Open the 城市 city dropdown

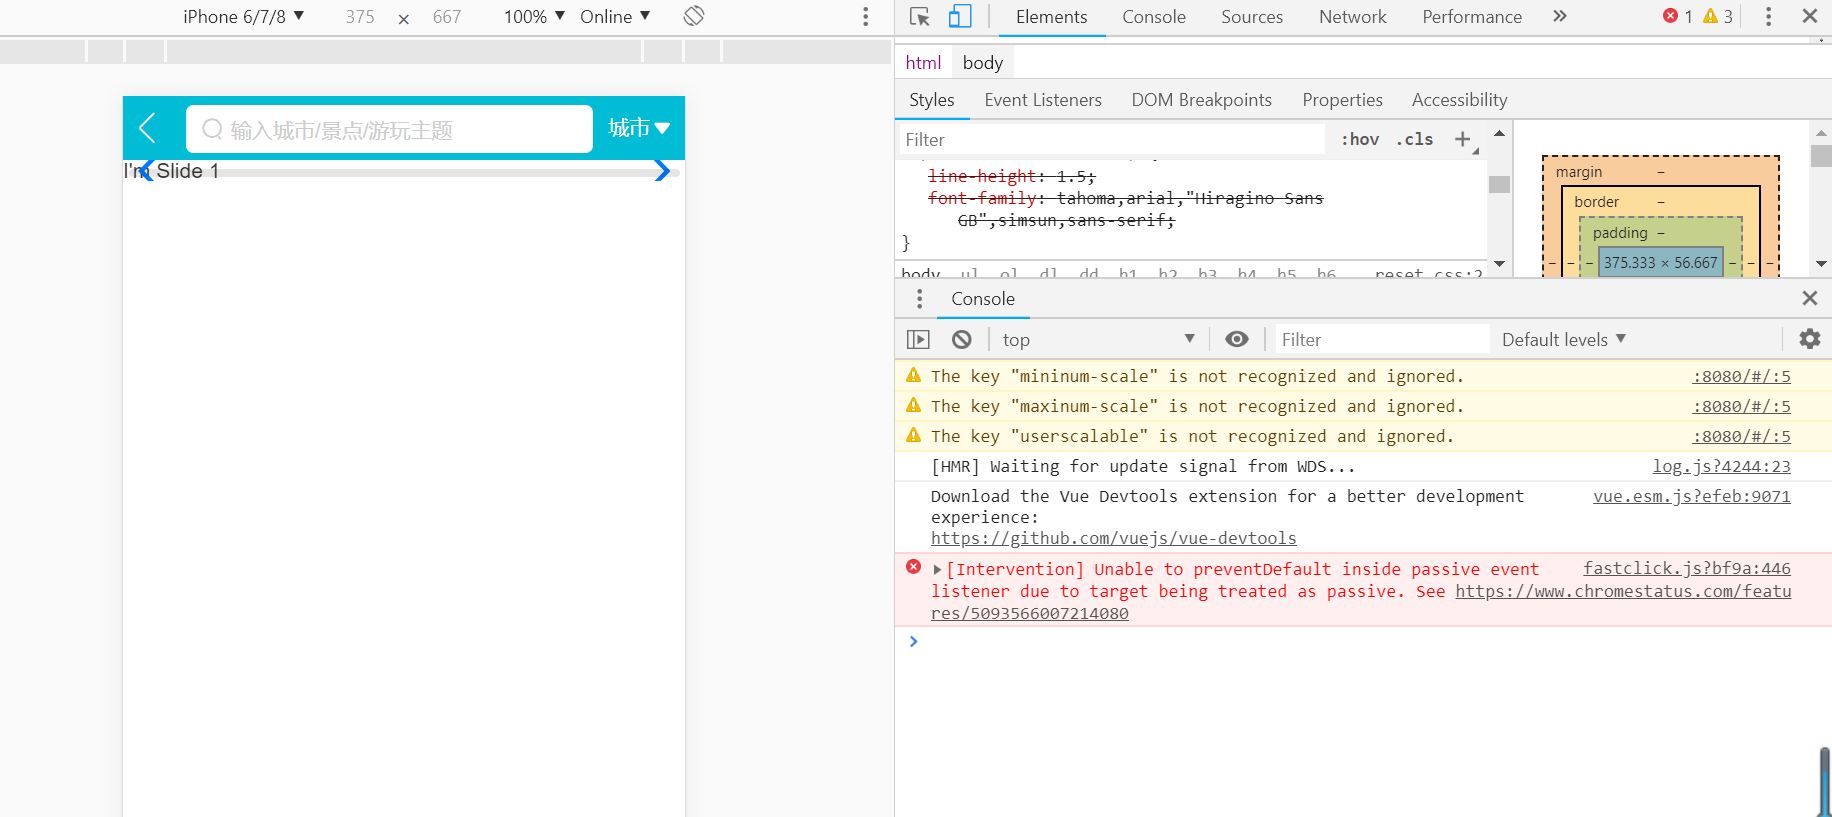(x=639, y=128)
